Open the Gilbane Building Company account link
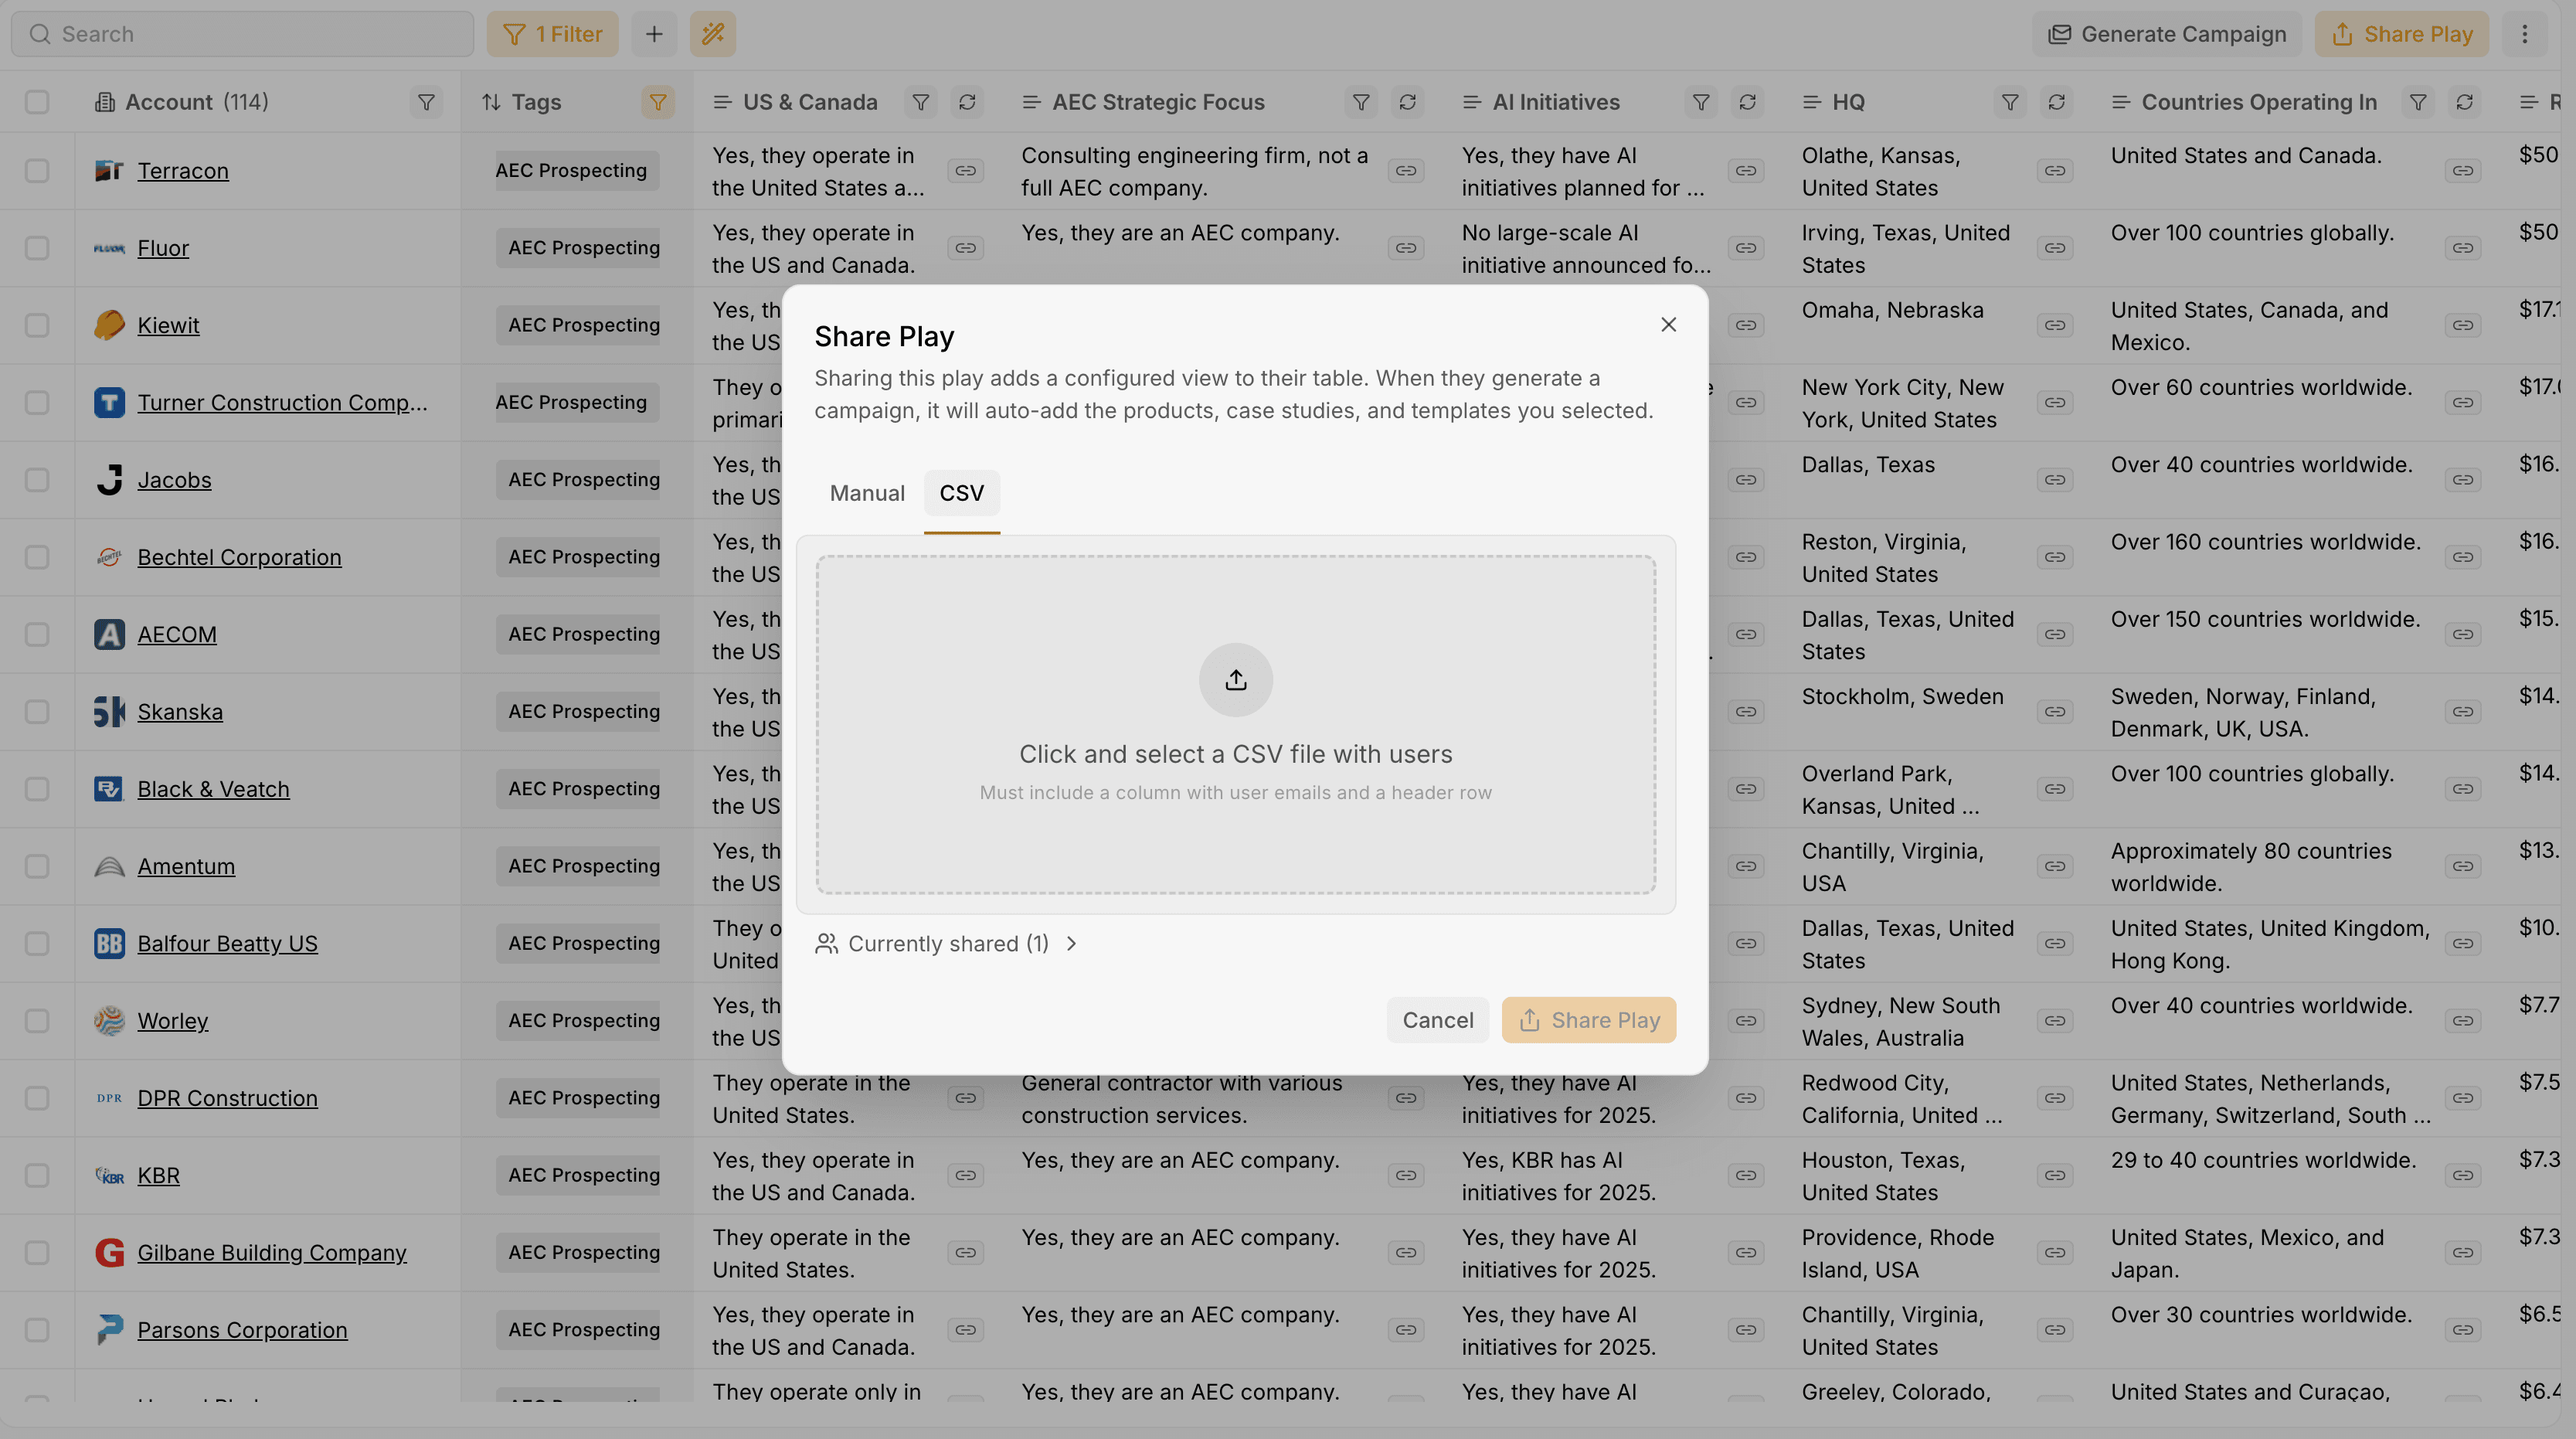Screen dimensions: 2576x1439 pyautogui.click(x=271, y=1253)
